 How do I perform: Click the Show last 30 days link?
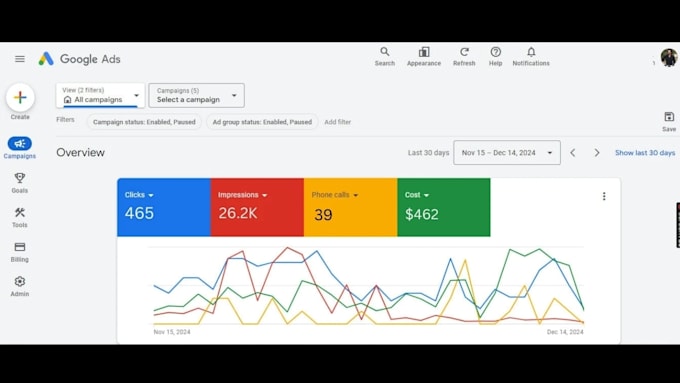click(645, 153)
